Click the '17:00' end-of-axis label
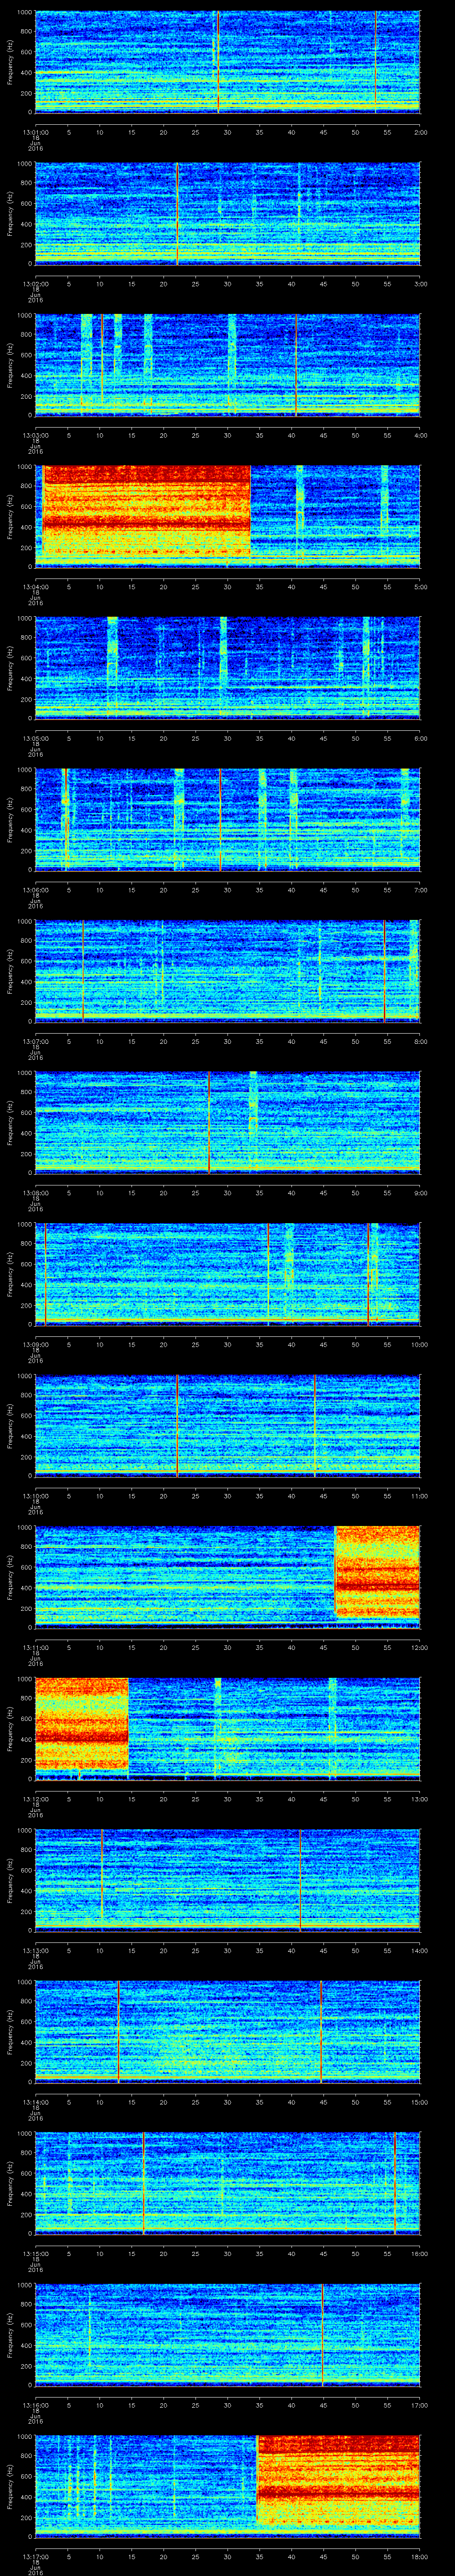 click(x=419, y=2406)
